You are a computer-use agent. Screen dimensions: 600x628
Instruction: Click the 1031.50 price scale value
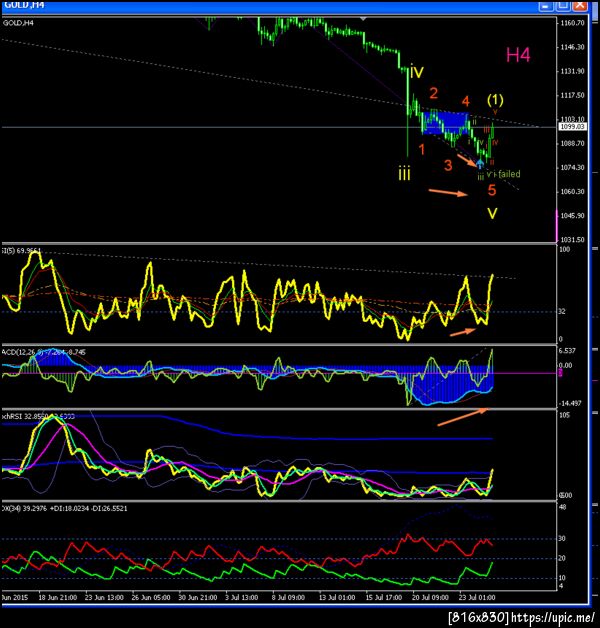click(x=572, y=240)
